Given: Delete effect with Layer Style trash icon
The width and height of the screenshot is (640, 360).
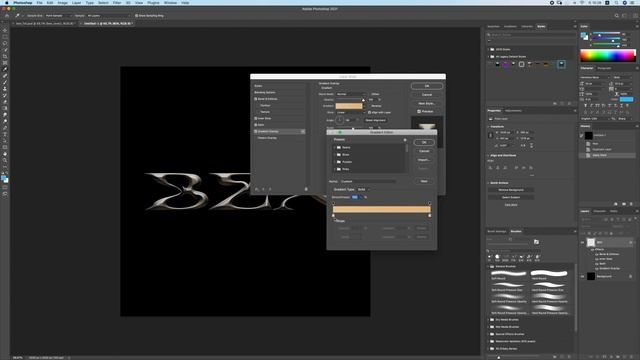Looking at the screenshot, I should tap(306, 189).
